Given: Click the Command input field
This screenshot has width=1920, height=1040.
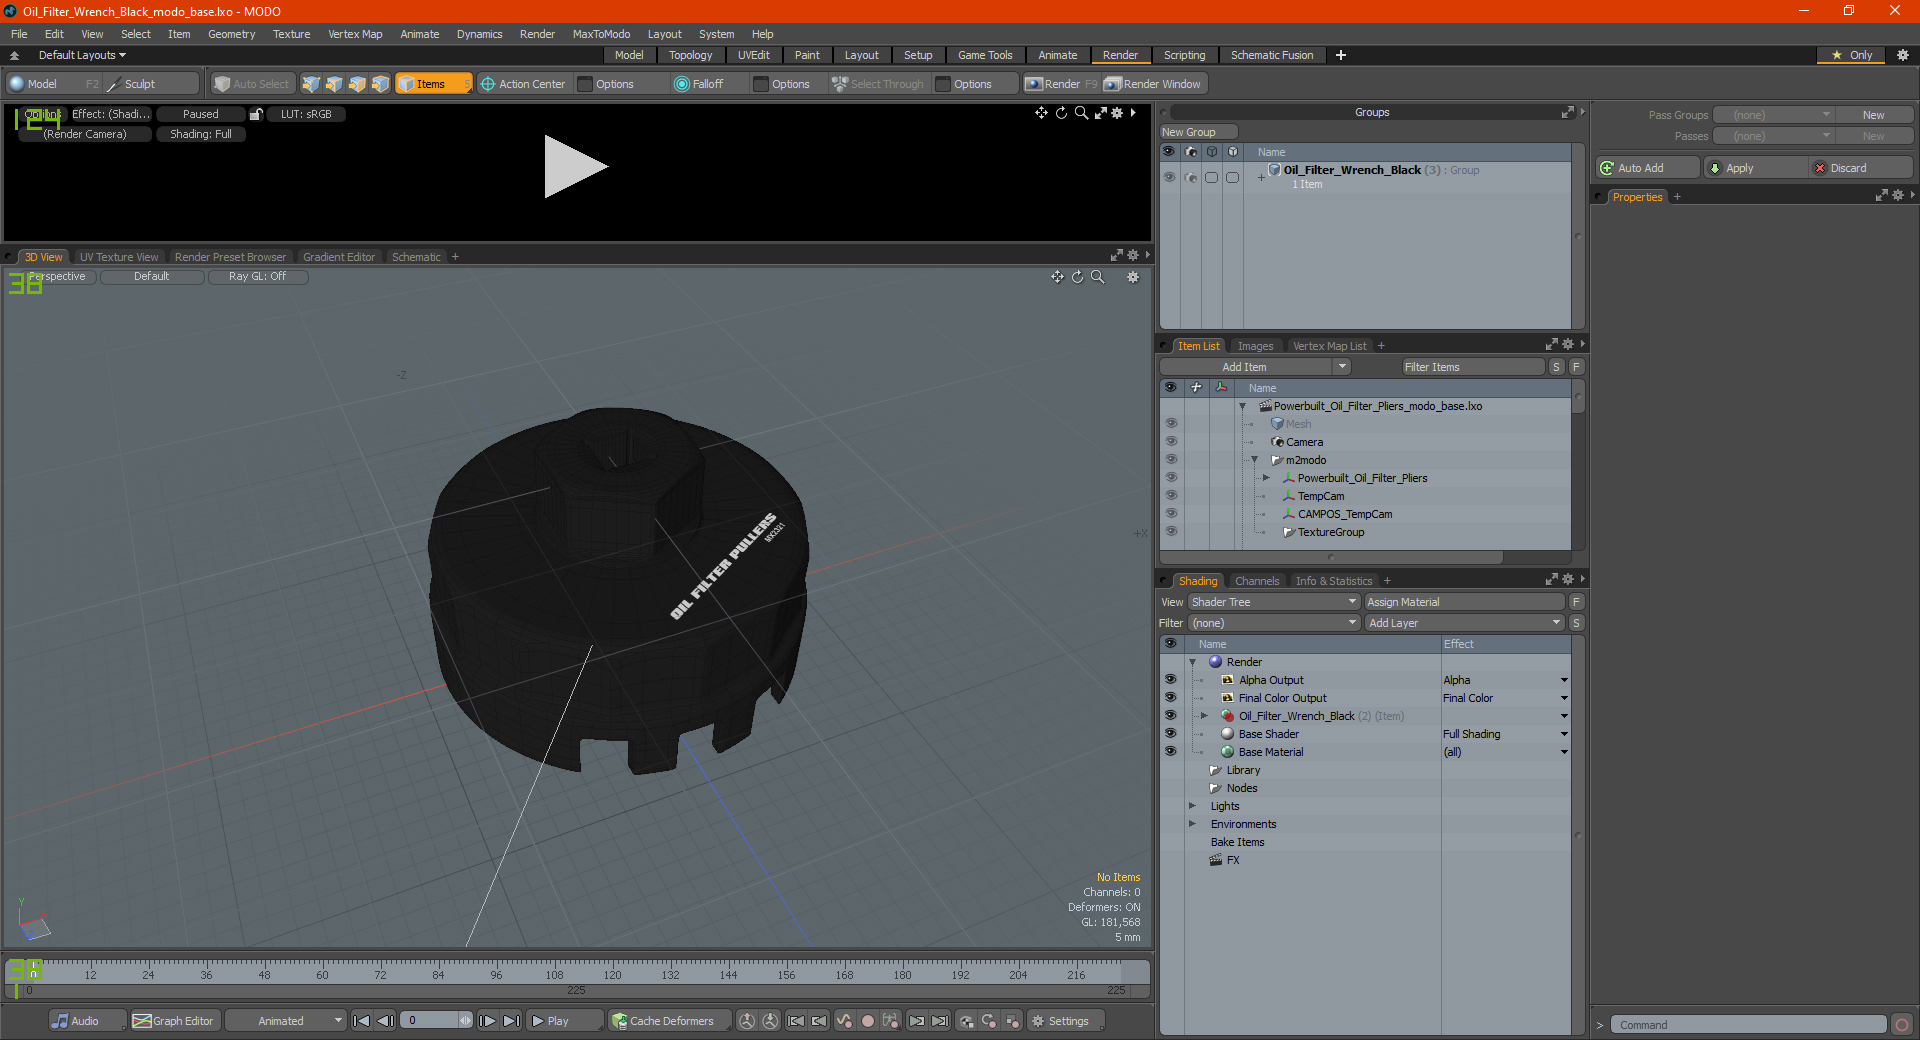Looking at the screenshot, I should pyautogui.click(x=1748, y=1025).
